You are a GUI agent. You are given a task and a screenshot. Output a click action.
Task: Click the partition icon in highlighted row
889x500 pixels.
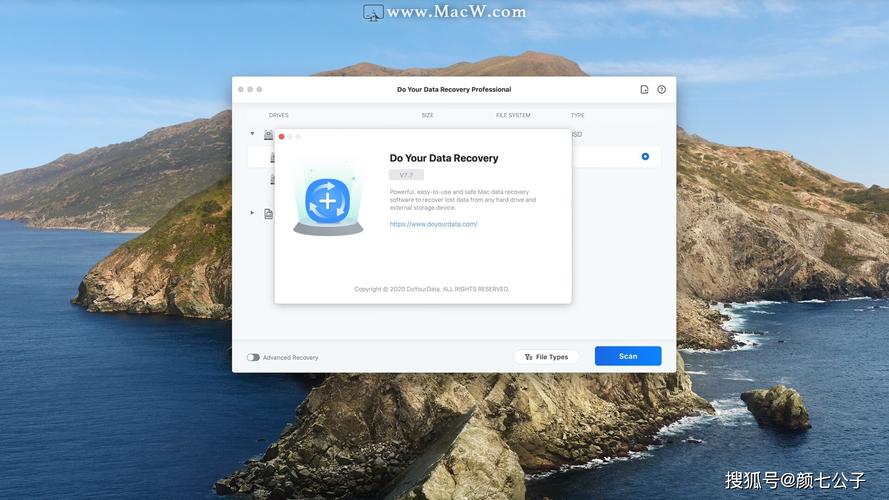(272, 158)
